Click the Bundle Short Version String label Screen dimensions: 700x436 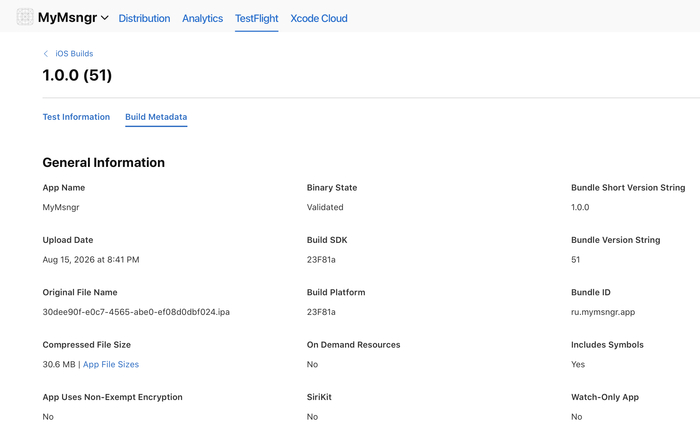(x=628, y=187)
